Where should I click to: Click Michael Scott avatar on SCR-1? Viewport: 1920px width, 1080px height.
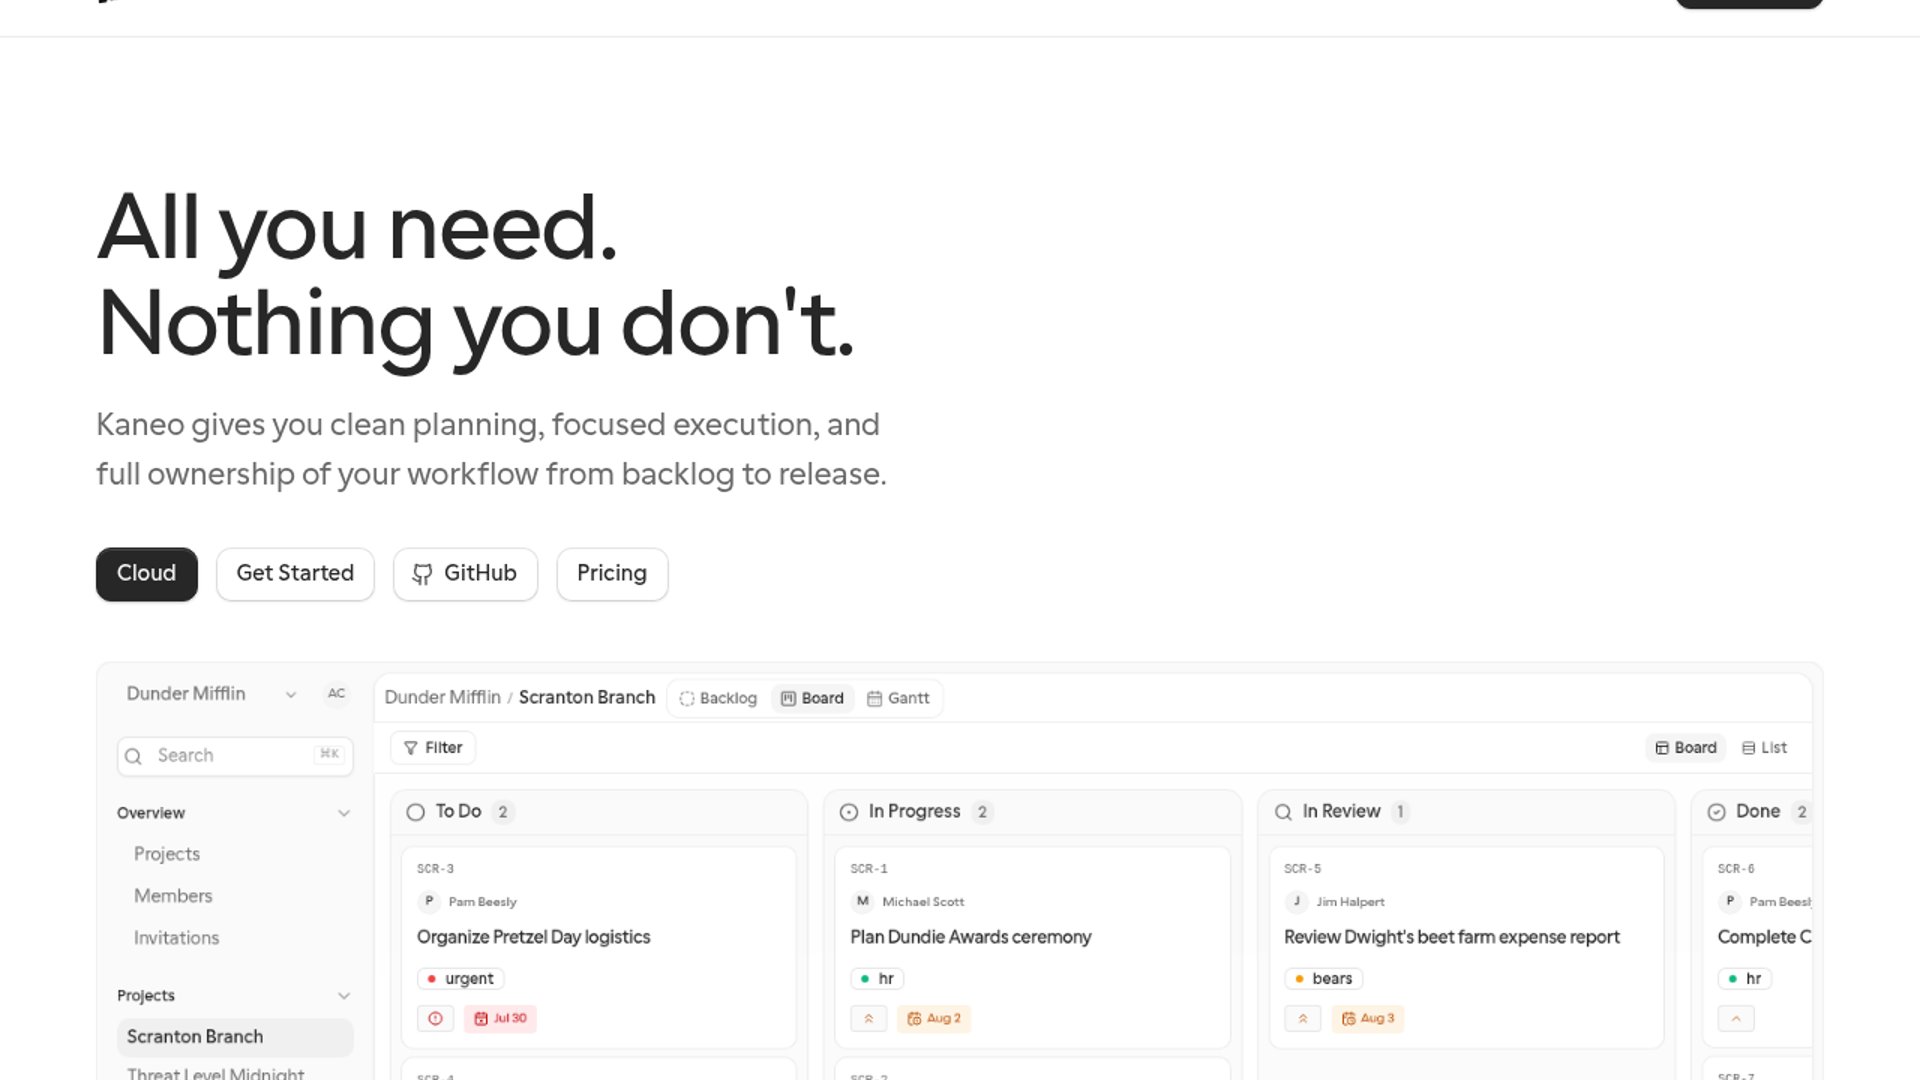[862, 901]
